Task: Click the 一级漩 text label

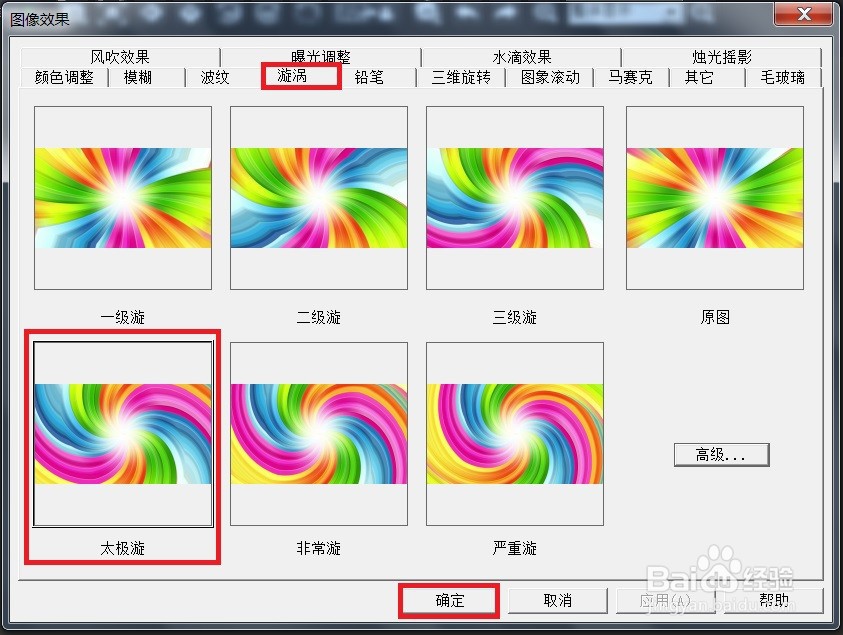Action: pyautogui.click(x=123, y=317)
